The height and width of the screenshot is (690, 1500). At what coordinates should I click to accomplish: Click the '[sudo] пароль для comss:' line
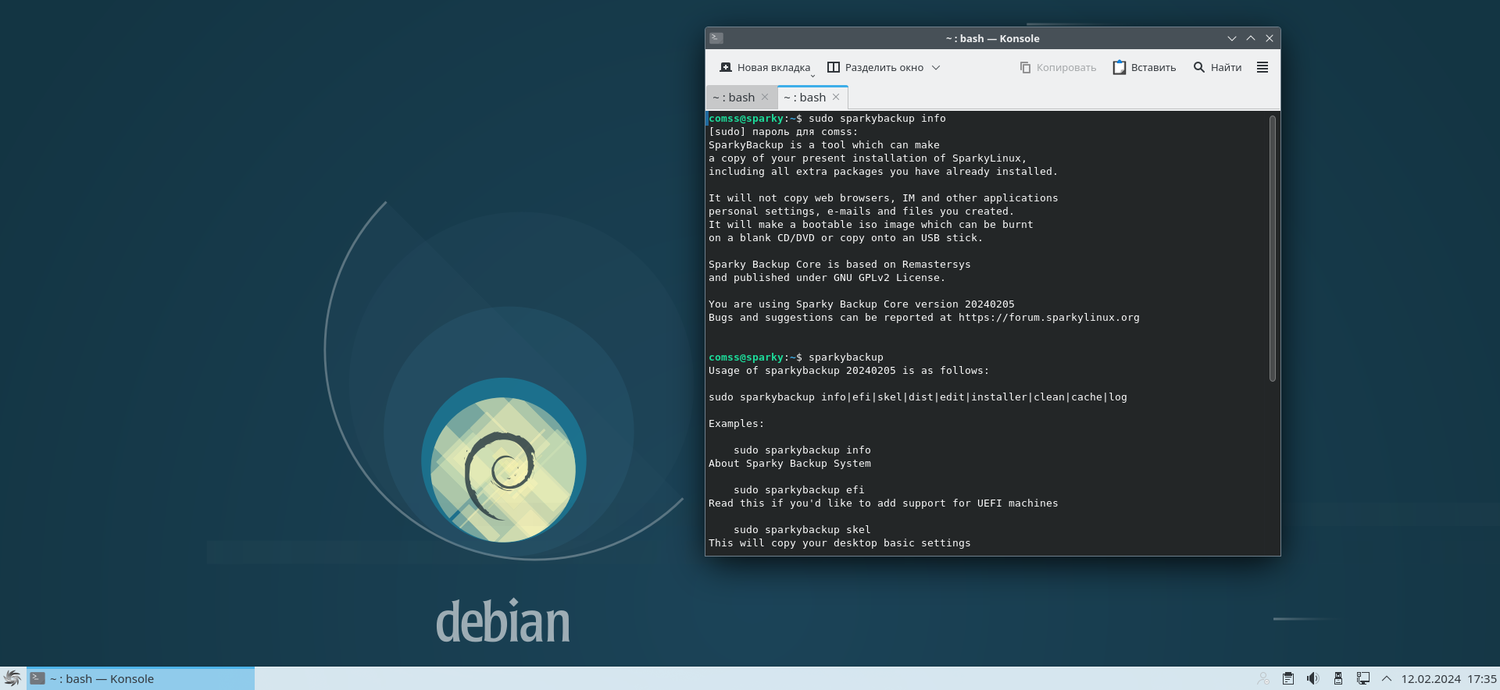783,131
